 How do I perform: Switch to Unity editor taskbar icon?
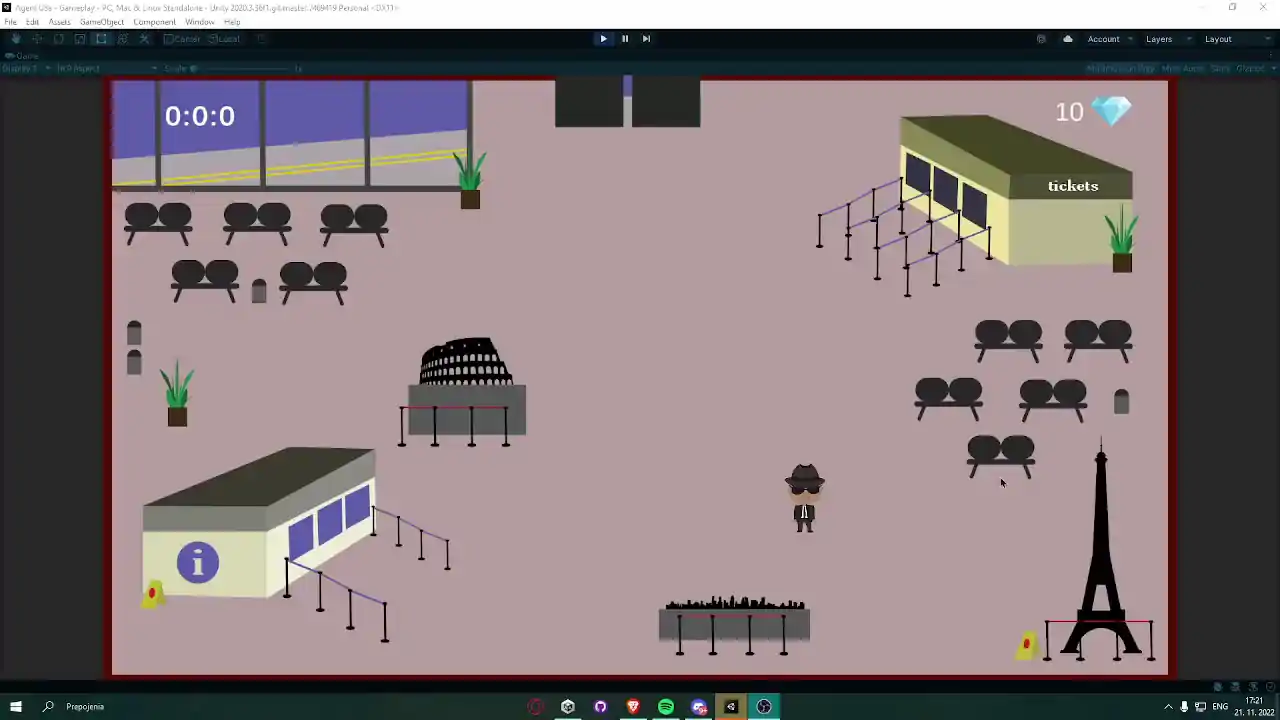click(x=731, y=707)
